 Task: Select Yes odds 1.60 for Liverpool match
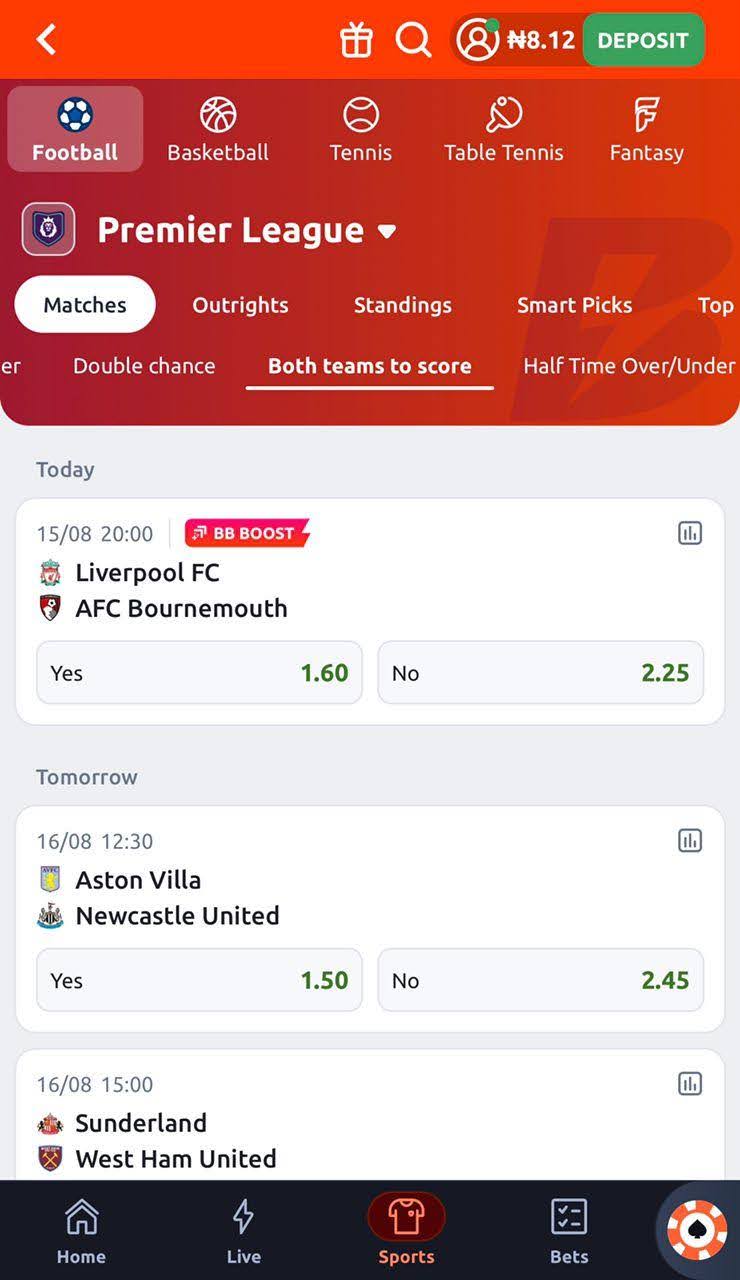pyautogui.click(x=199, y=672)
